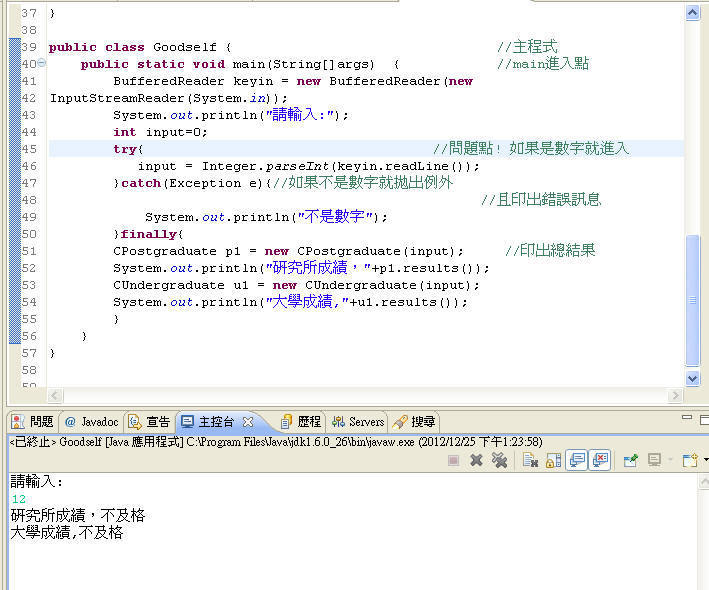Click the comment '//主程式'
Image resolution: width=709 pixels, height=590 pixels.
coord(527,47)
